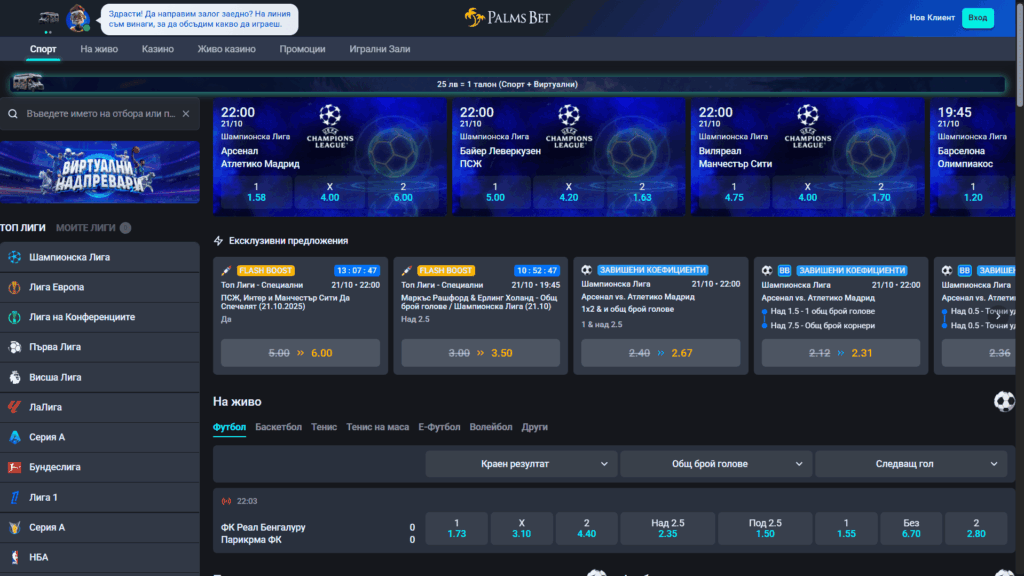The width and height of the screenshot is (1024, 576).
Task: Click the NBA league logo icon
Action: tap(14, 557)
